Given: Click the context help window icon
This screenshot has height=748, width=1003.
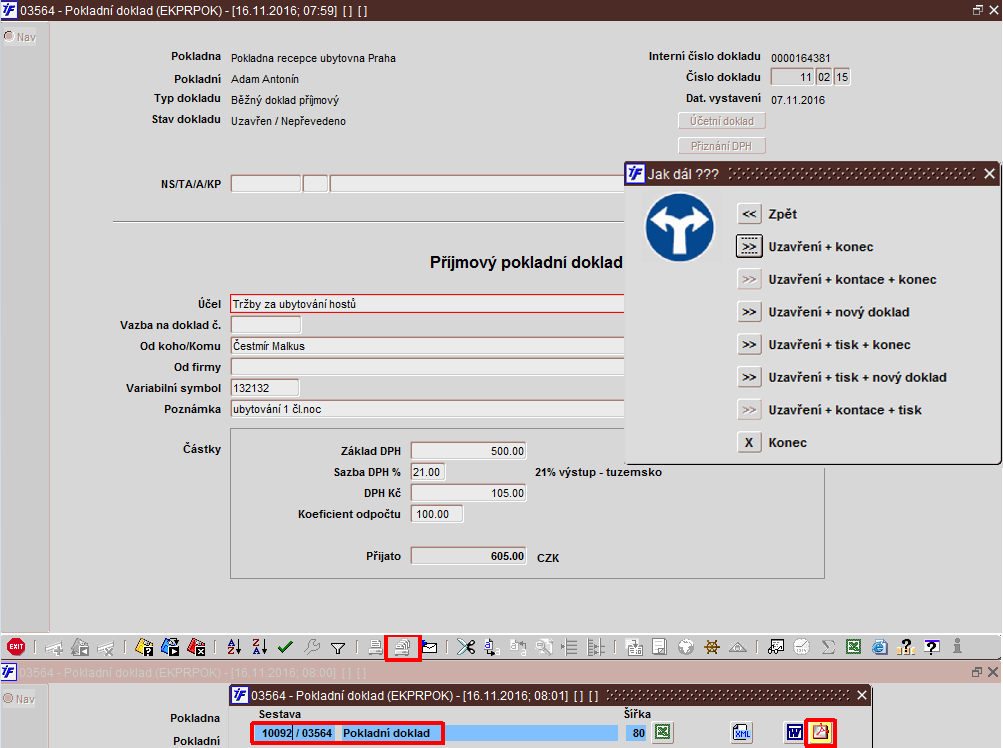Looking at the screenshot, I should click(932, 648).
